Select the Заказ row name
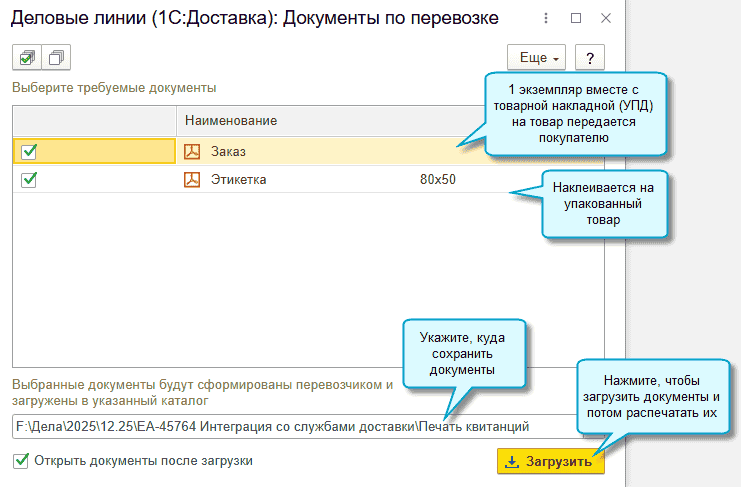The image size is (741, 487). coord(228,151)
